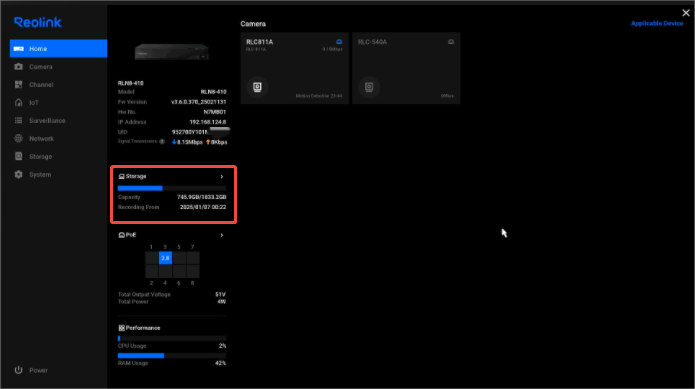
Task: Click the Recording From date value
Action: [x=203, y=207]
